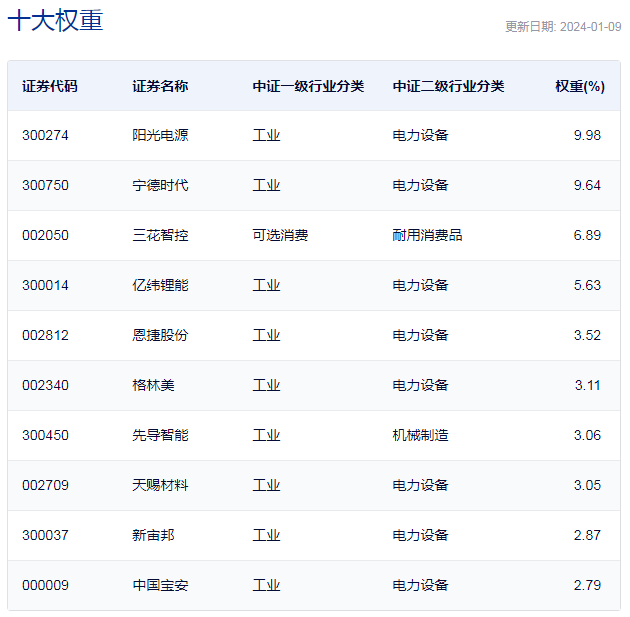Screen dimensions: 630x617
Task: Click the 十大权重 section title
Action: (x=55, y=21)
